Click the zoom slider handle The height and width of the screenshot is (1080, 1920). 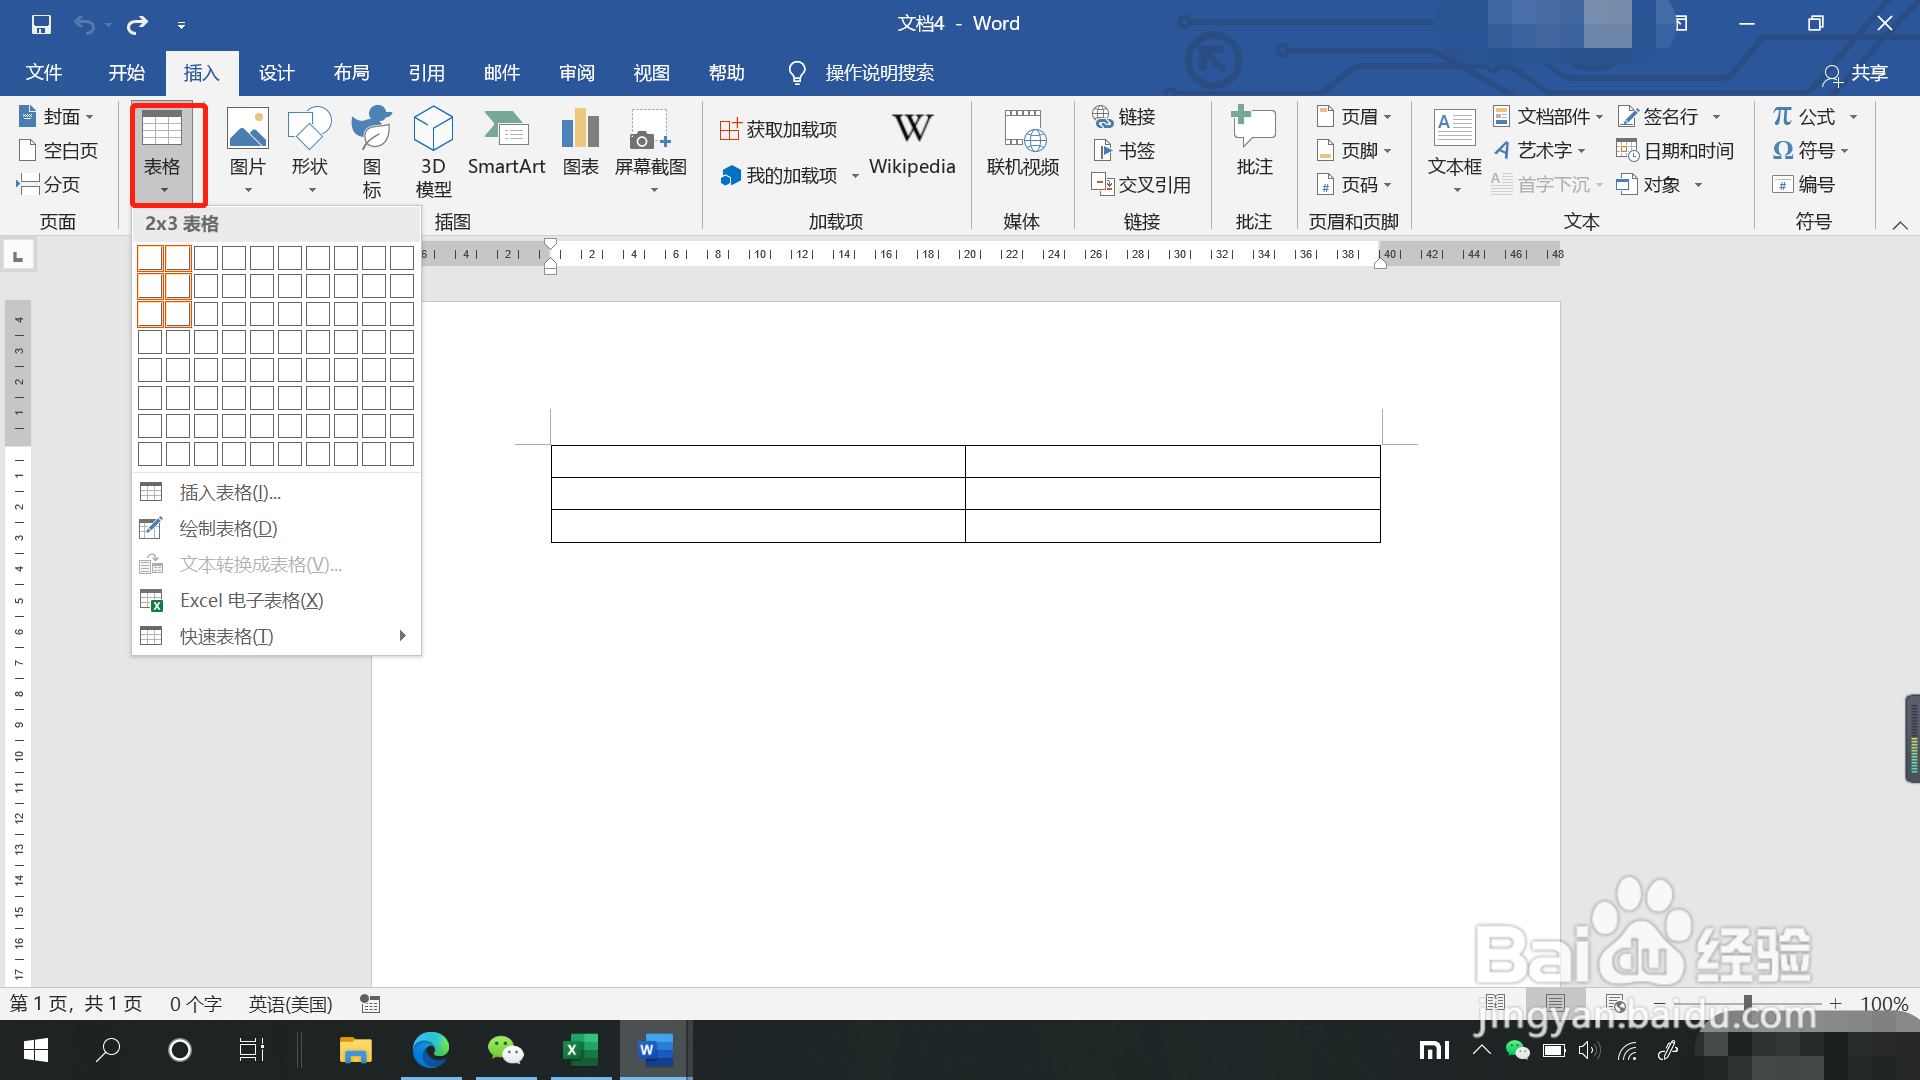pyautogui.click(x=1747, y=1003)
